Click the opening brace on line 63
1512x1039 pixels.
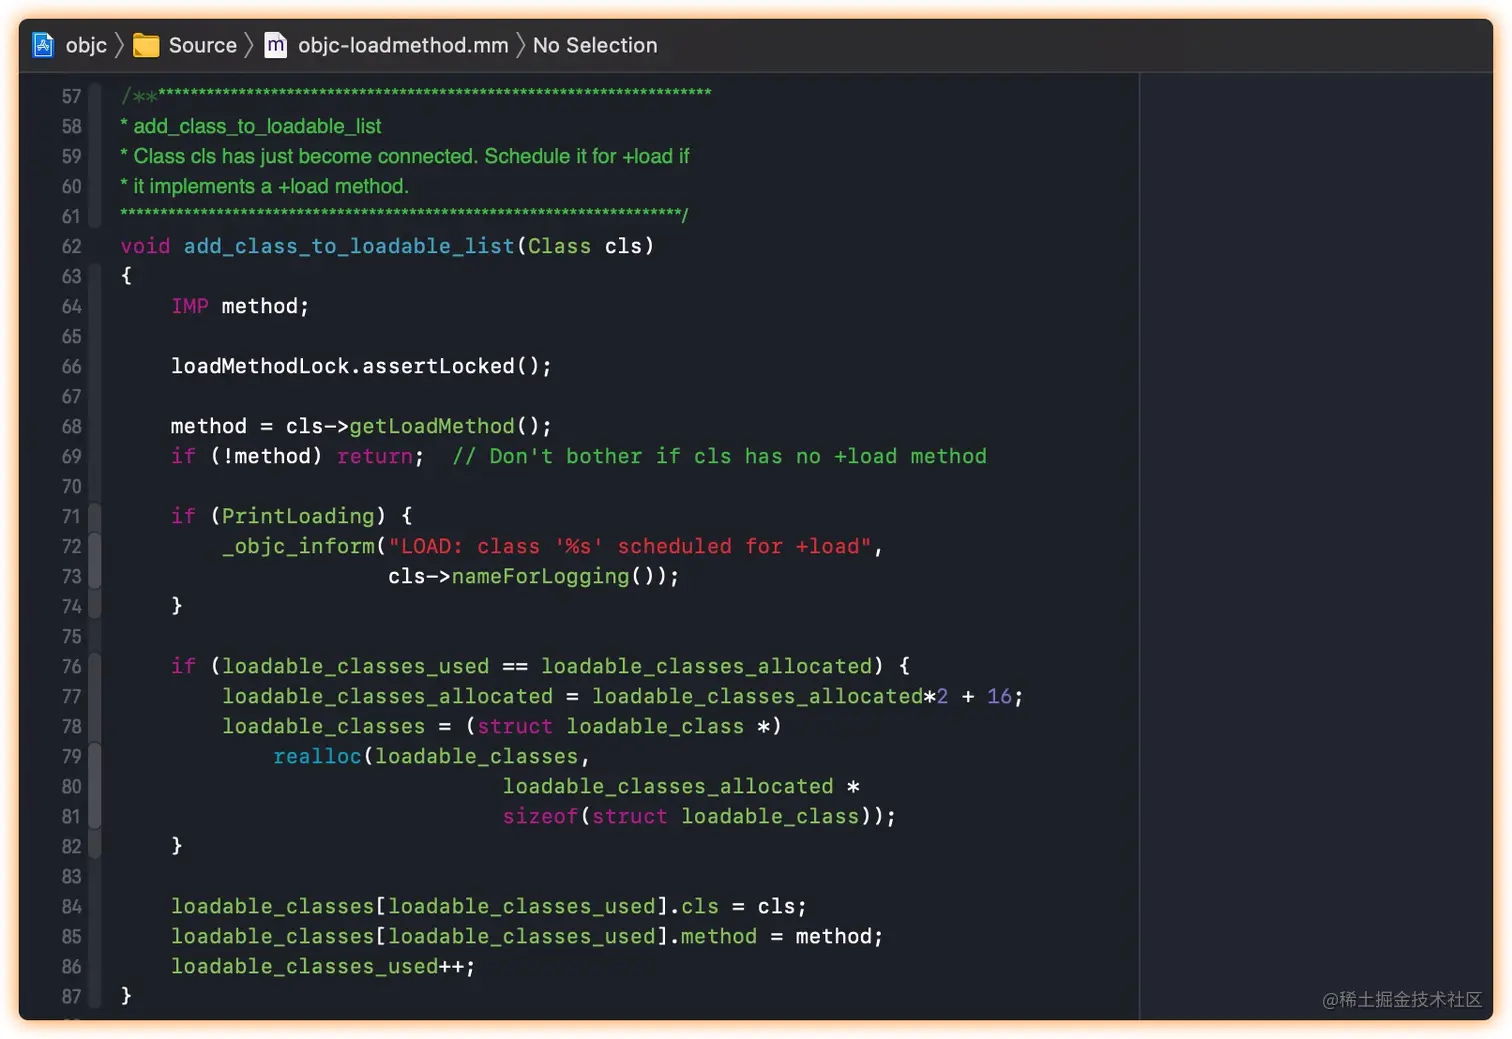[126, 276]
